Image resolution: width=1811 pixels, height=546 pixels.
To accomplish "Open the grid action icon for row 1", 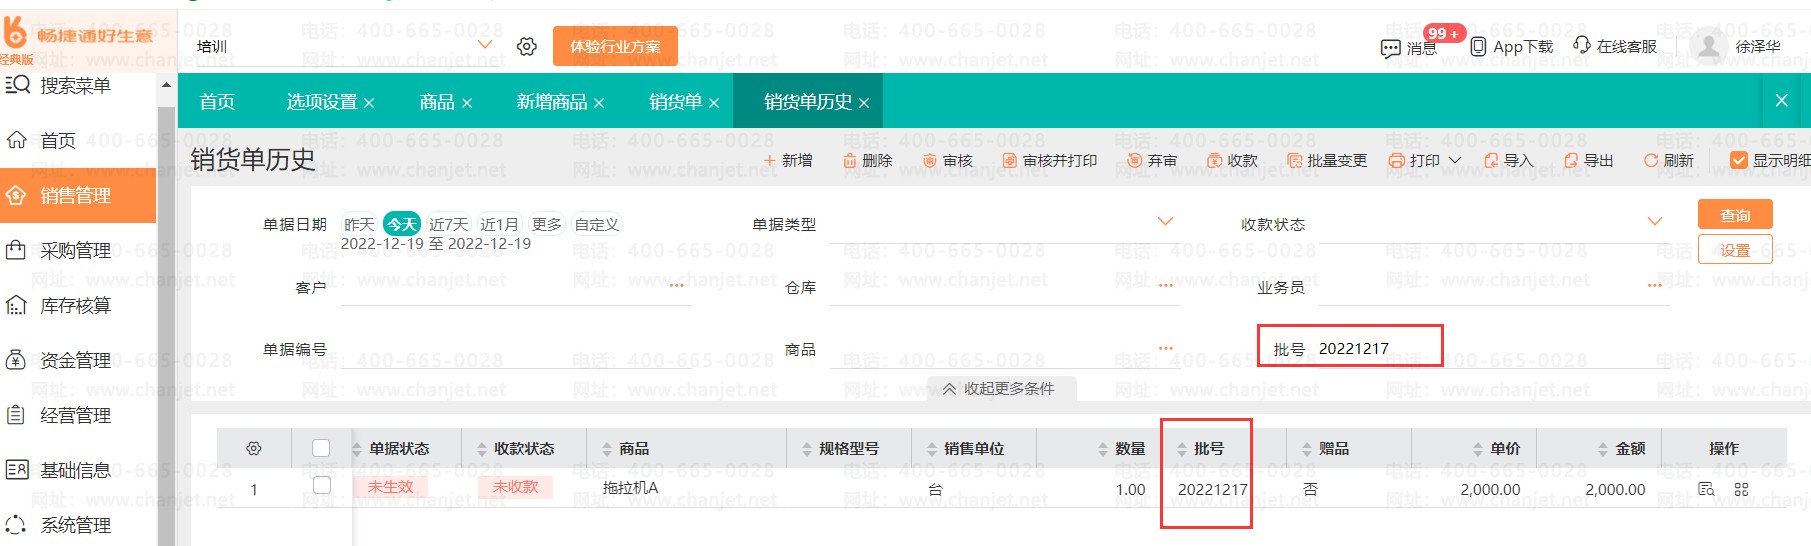I will tap(1741, 489).
